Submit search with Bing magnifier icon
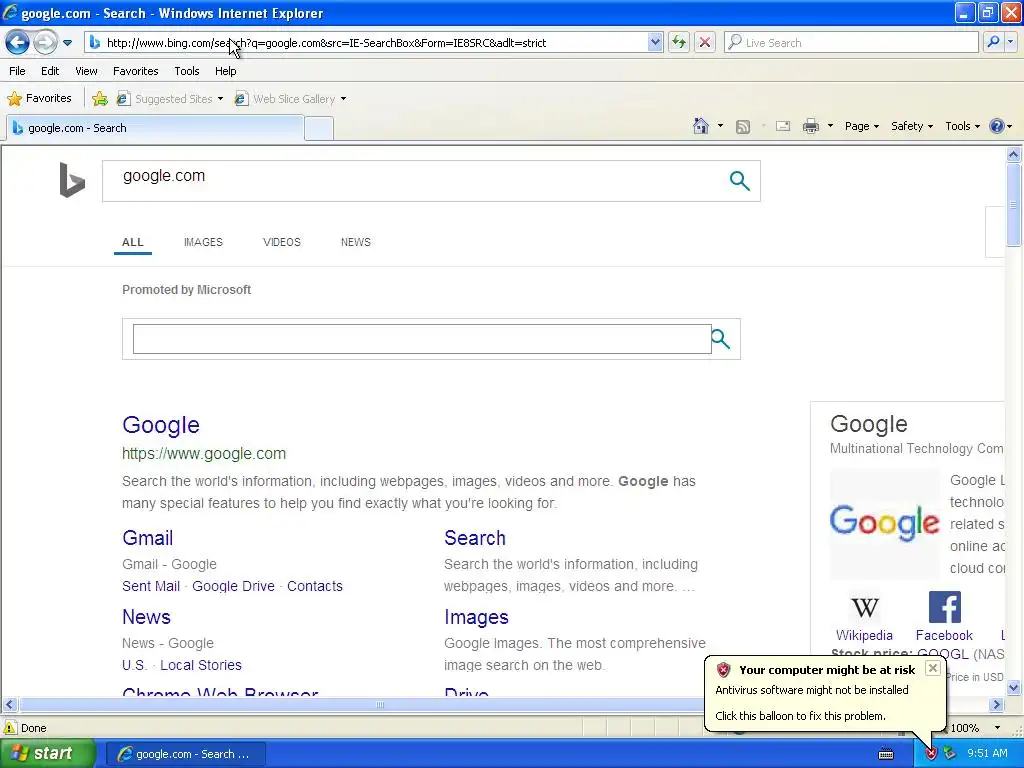Image resolution: width=1024 pixels, height=768 pixels. [739, 180]
